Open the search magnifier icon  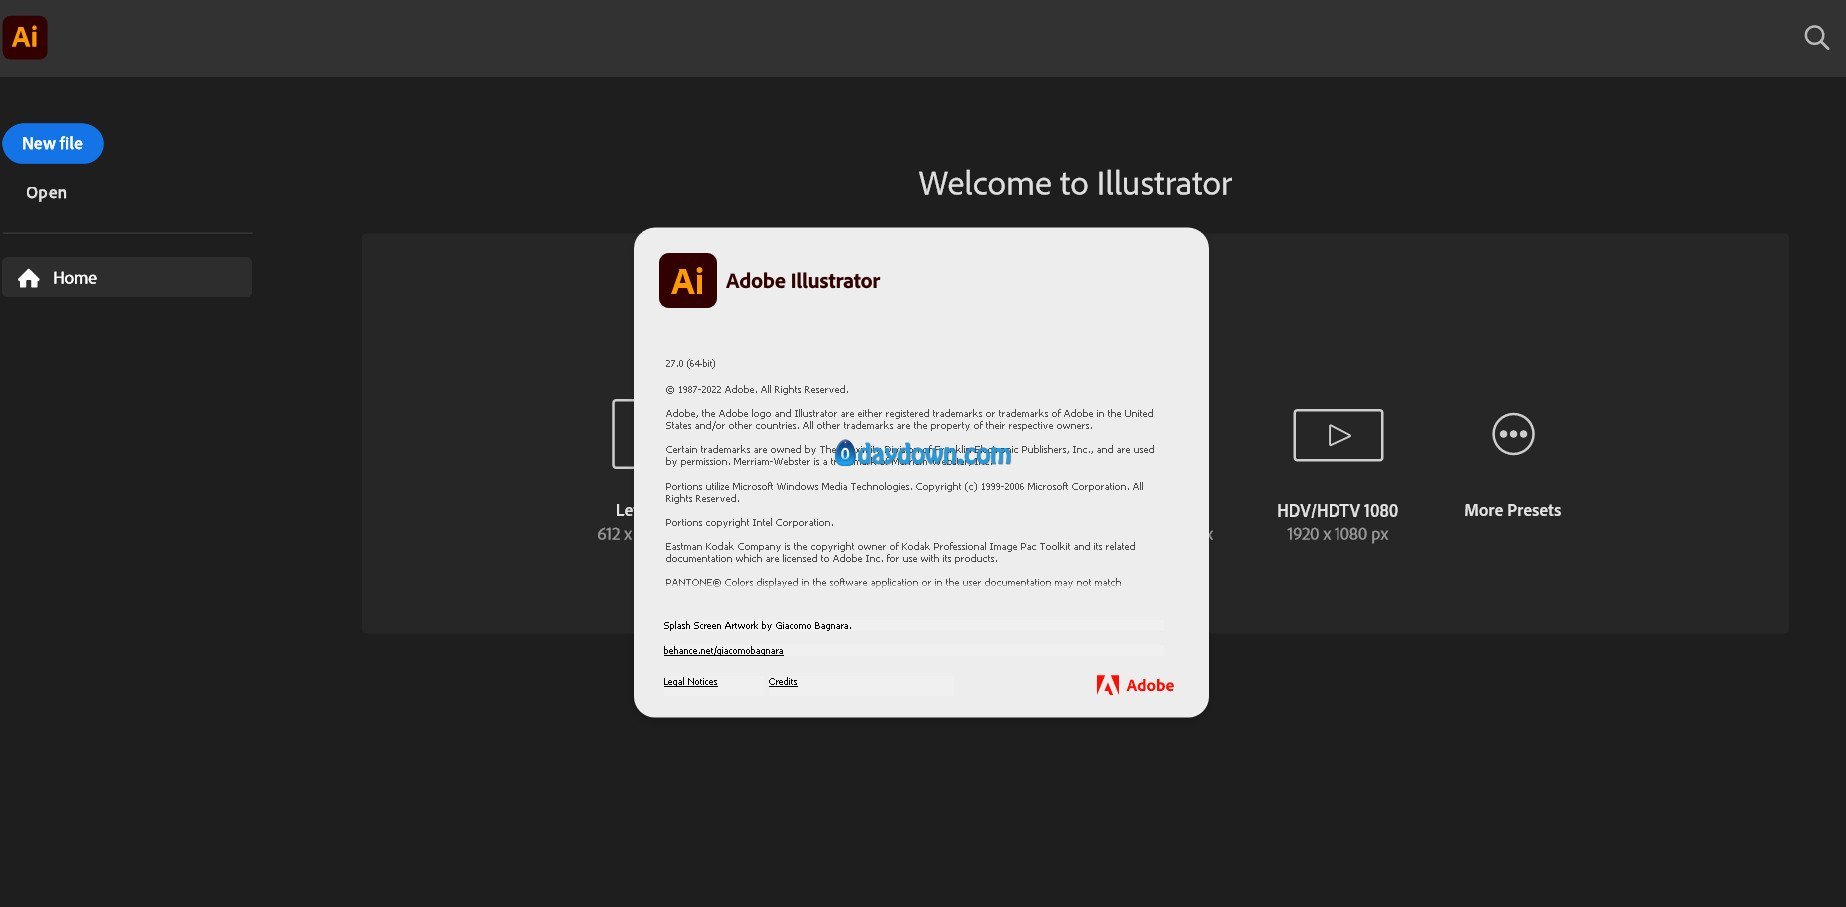1816,38
